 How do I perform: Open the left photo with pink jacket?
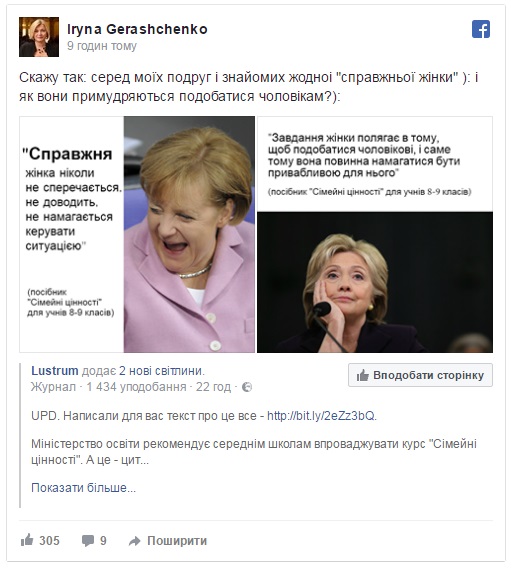(189, 234)
